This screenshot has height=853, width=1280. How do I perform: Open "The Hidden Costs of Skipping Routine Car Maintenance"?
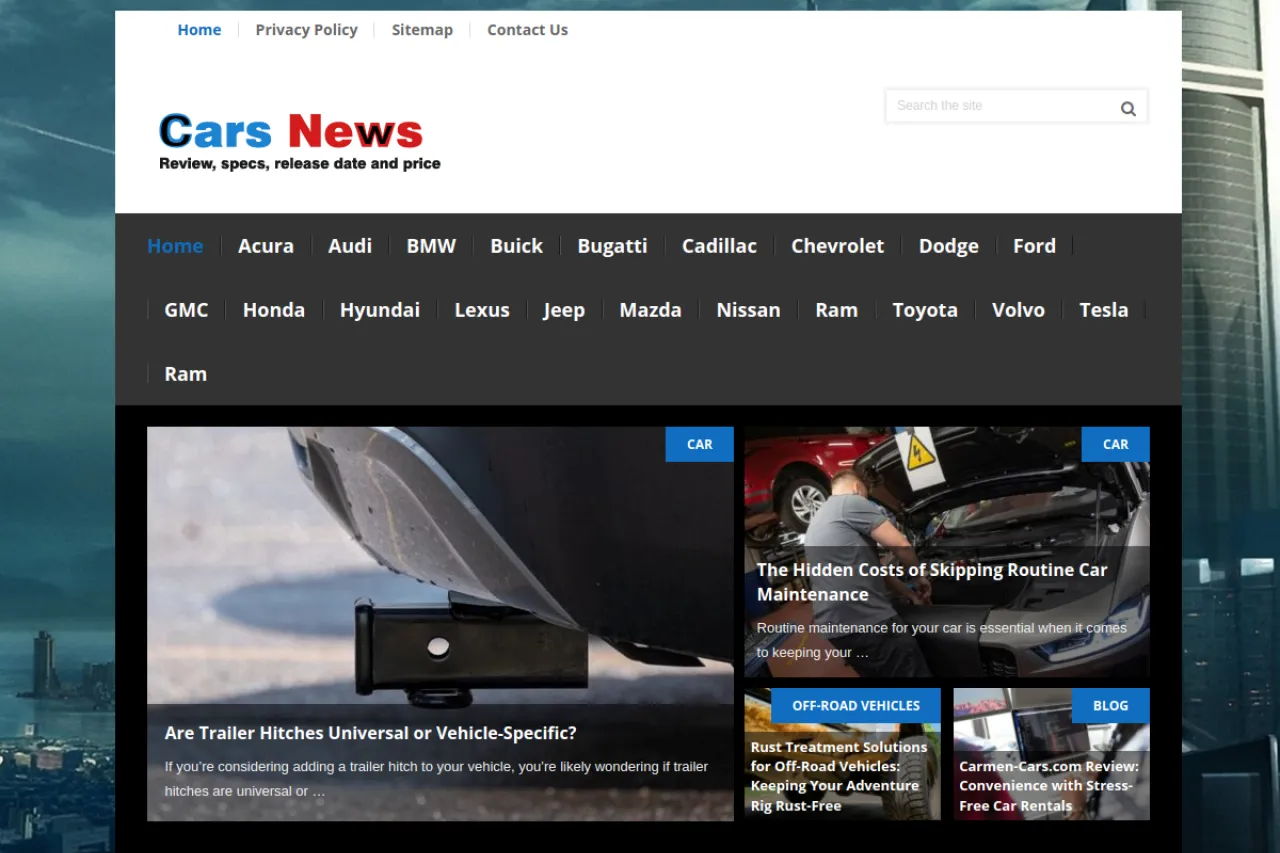point(932,582)
